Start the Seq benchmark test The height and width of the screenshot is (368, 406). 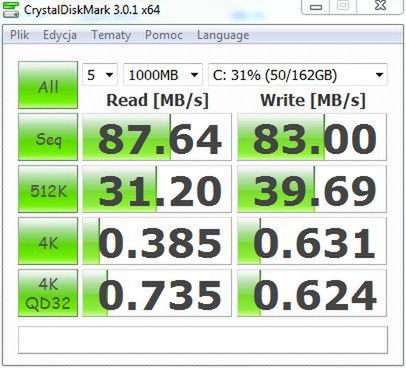(x=48, y=137)
